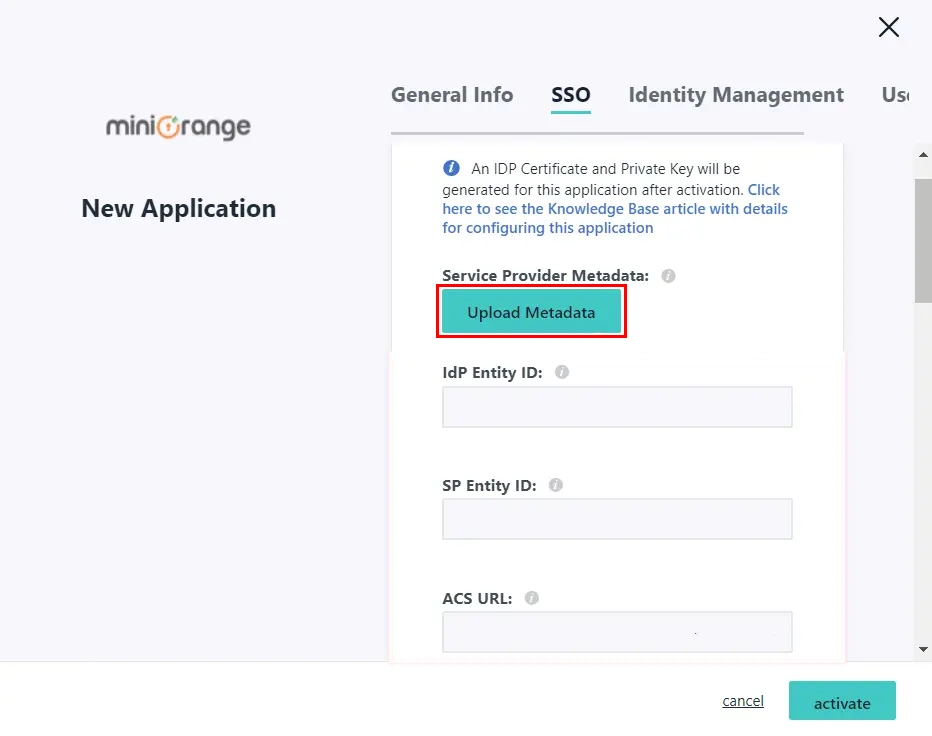Click the scrollbar down arrow
932x736 pixels.
pyautogui.click(x=923, y=649)
